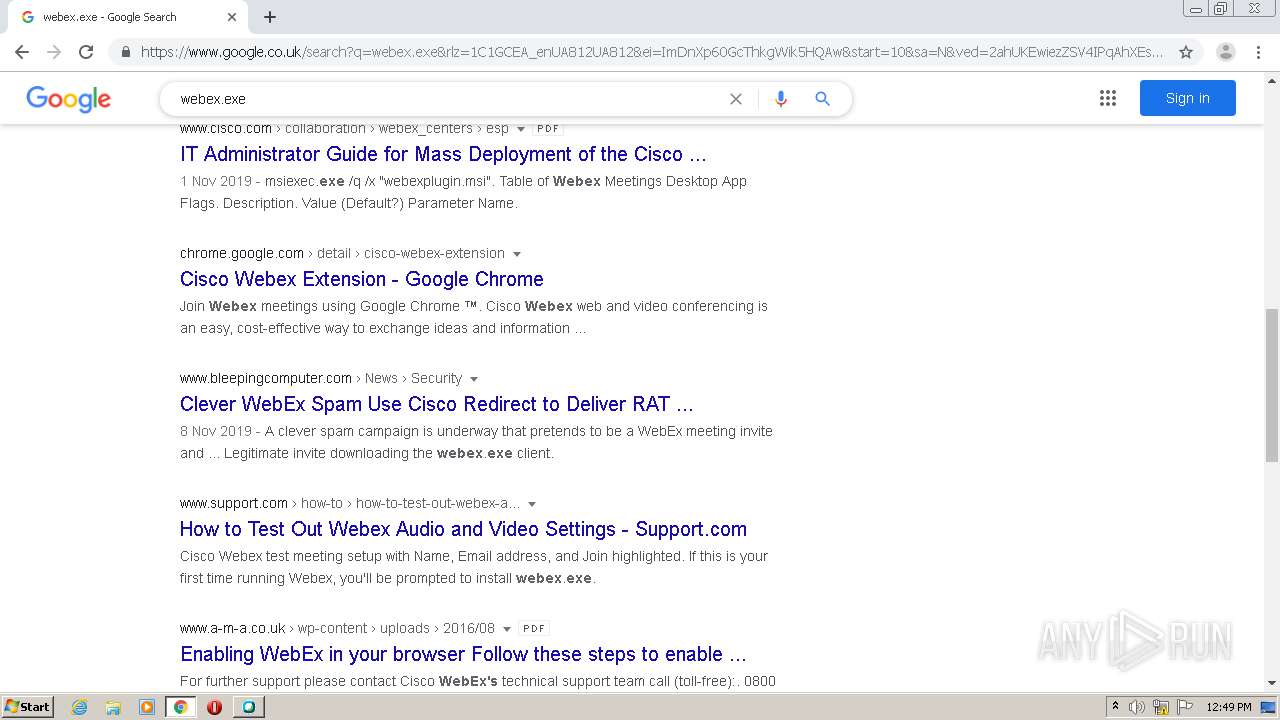Open Cisco Webex Extension - Google Chrome result
Viewport: 1280px width, 720px height.
pos(362,279)
